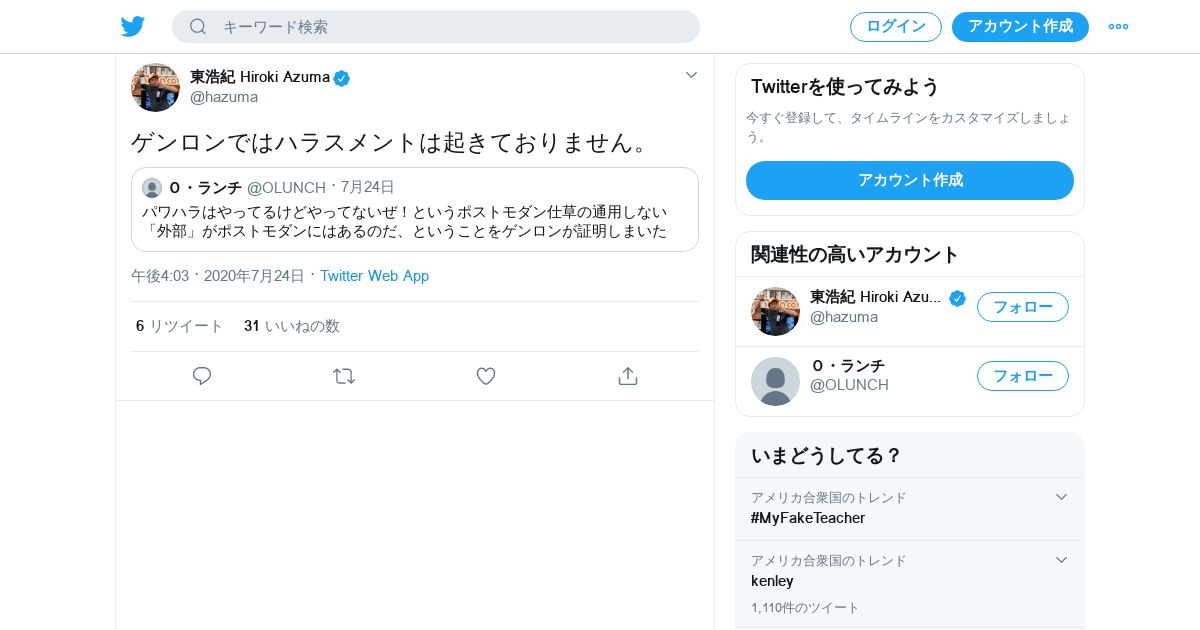Image resolution: width=1200 pixels, height=630 pixels.
Task: Click the search magnifier icon
Action: click(198, 26)
